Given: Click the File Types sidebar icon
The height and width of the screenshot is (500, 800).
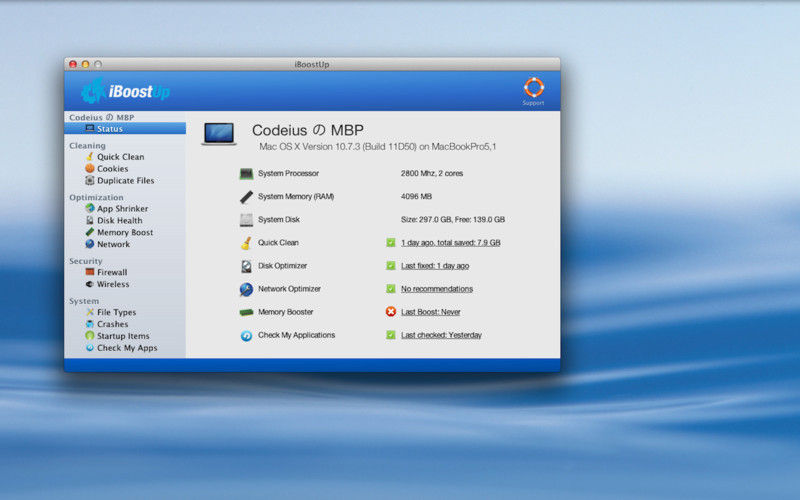Looking at the screenshot, I should pyautogui.click(x=90, y=312).
